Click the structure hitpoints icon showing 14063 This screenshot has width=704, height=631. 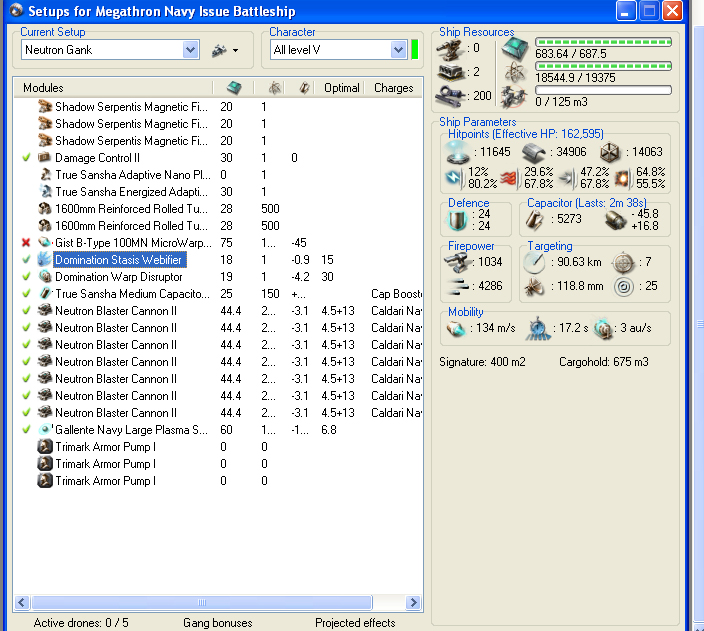[x=610, y=153]
